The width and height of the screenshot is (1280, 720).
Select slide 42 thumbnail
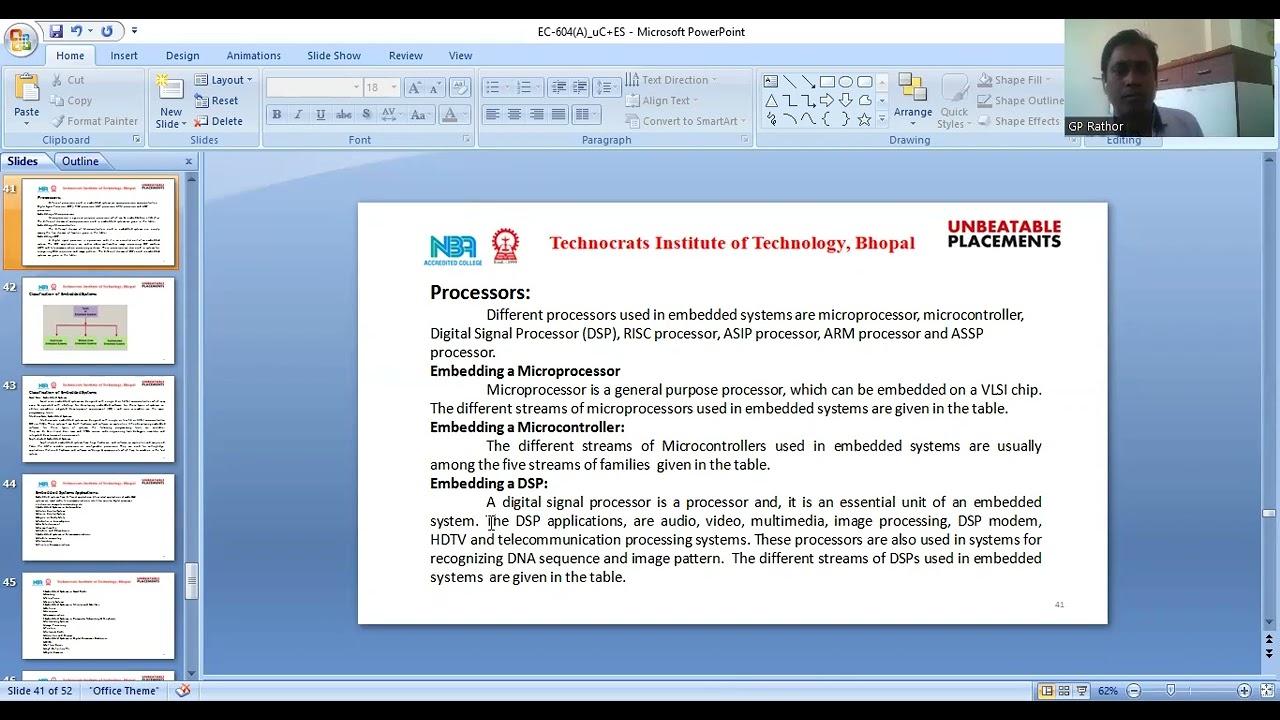click(98, 321)
